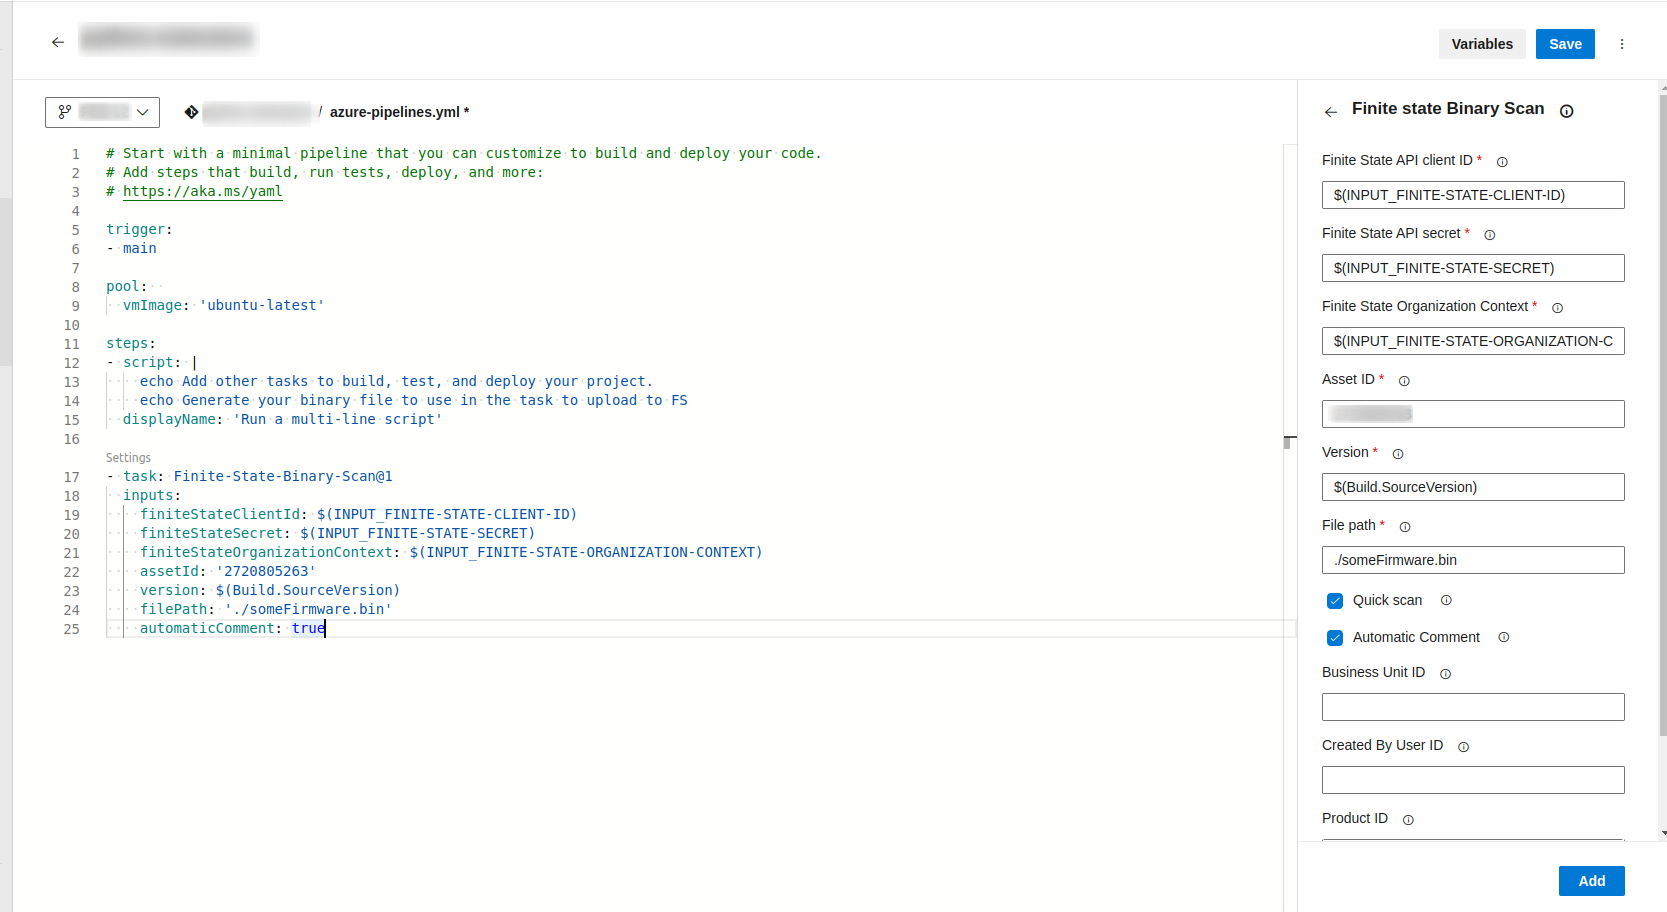This screenshot has height=912, width=1667.
Task: Click the 'trigger:' line in editor
Action: pyautogui.click(x=140, y=229)
